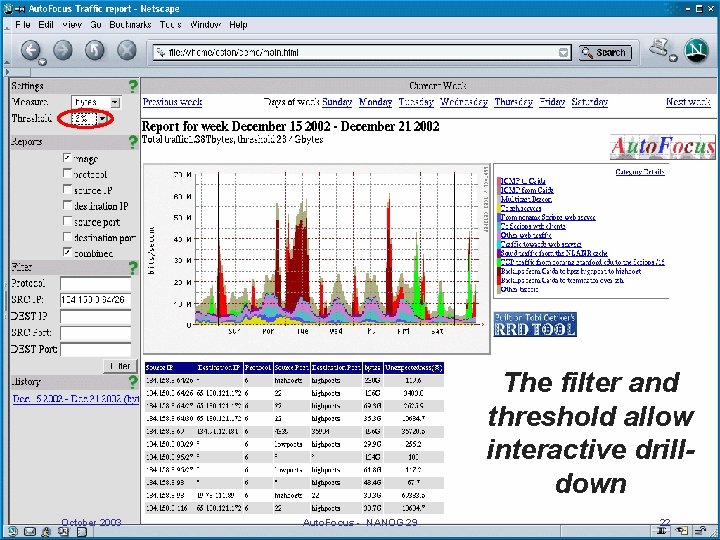Open help via Filter question mark icon
Screen dimensions: 720x540
[x=133, y=267]
